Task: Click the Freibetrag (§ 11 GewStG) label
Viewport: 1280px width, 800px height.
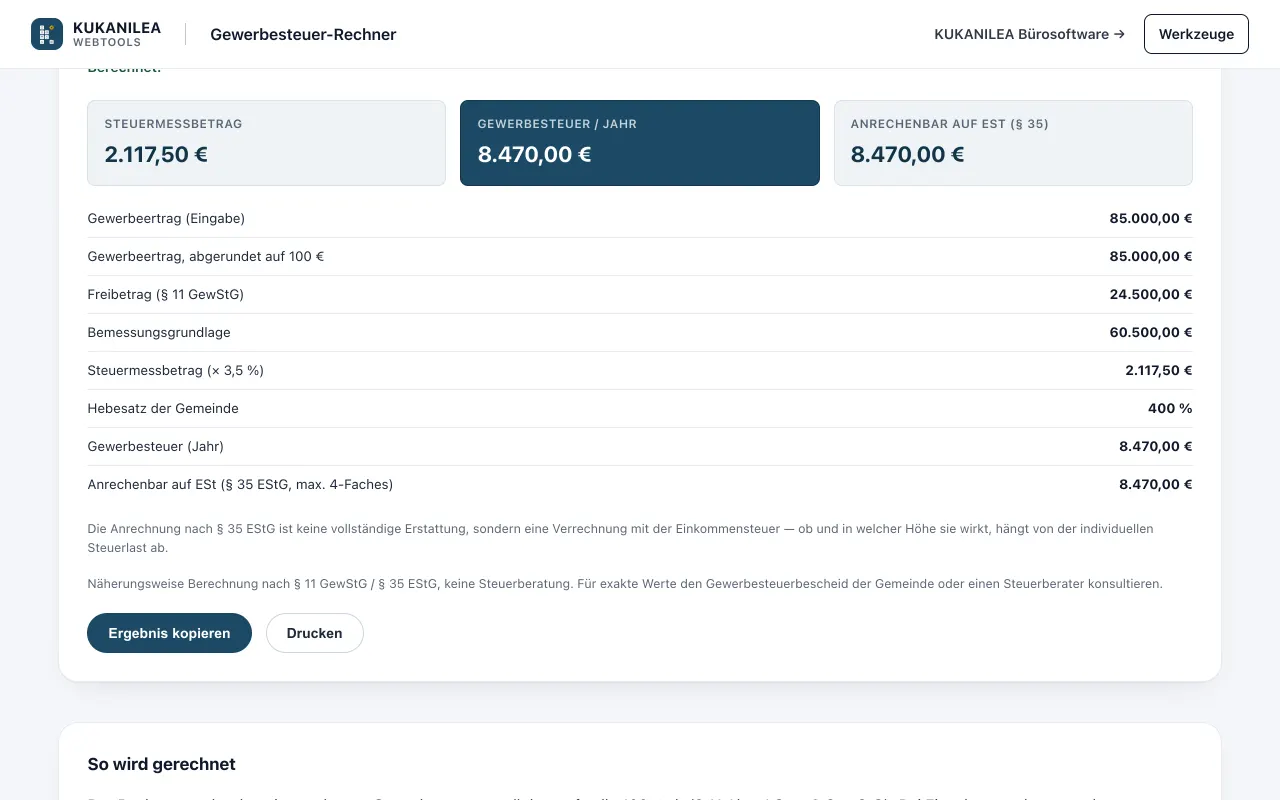Action: 166,294
